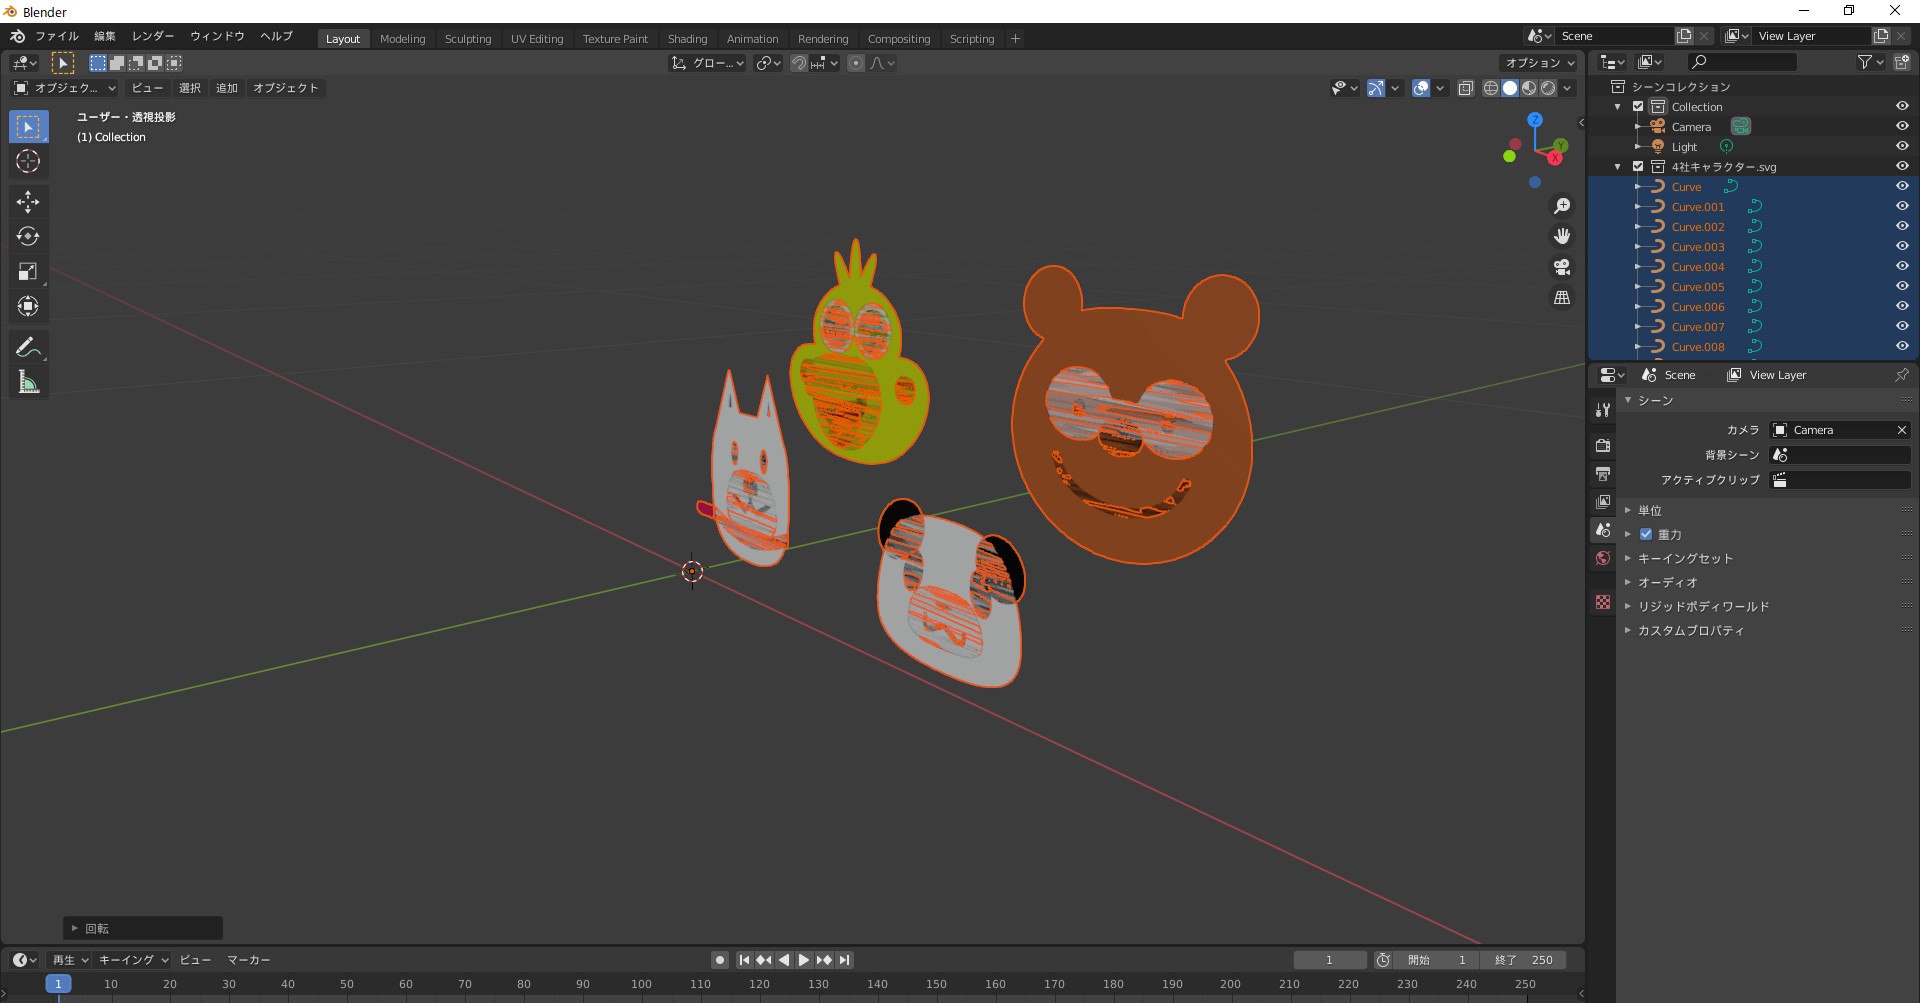Add a new workspace tab

pos(1015,39)
